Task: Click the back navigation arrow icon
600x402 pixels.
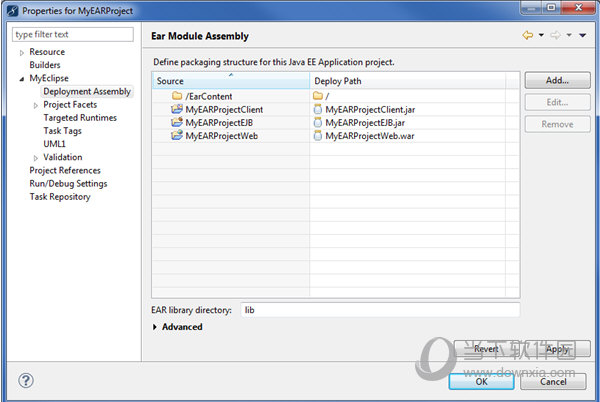Action: coord(528,35)
